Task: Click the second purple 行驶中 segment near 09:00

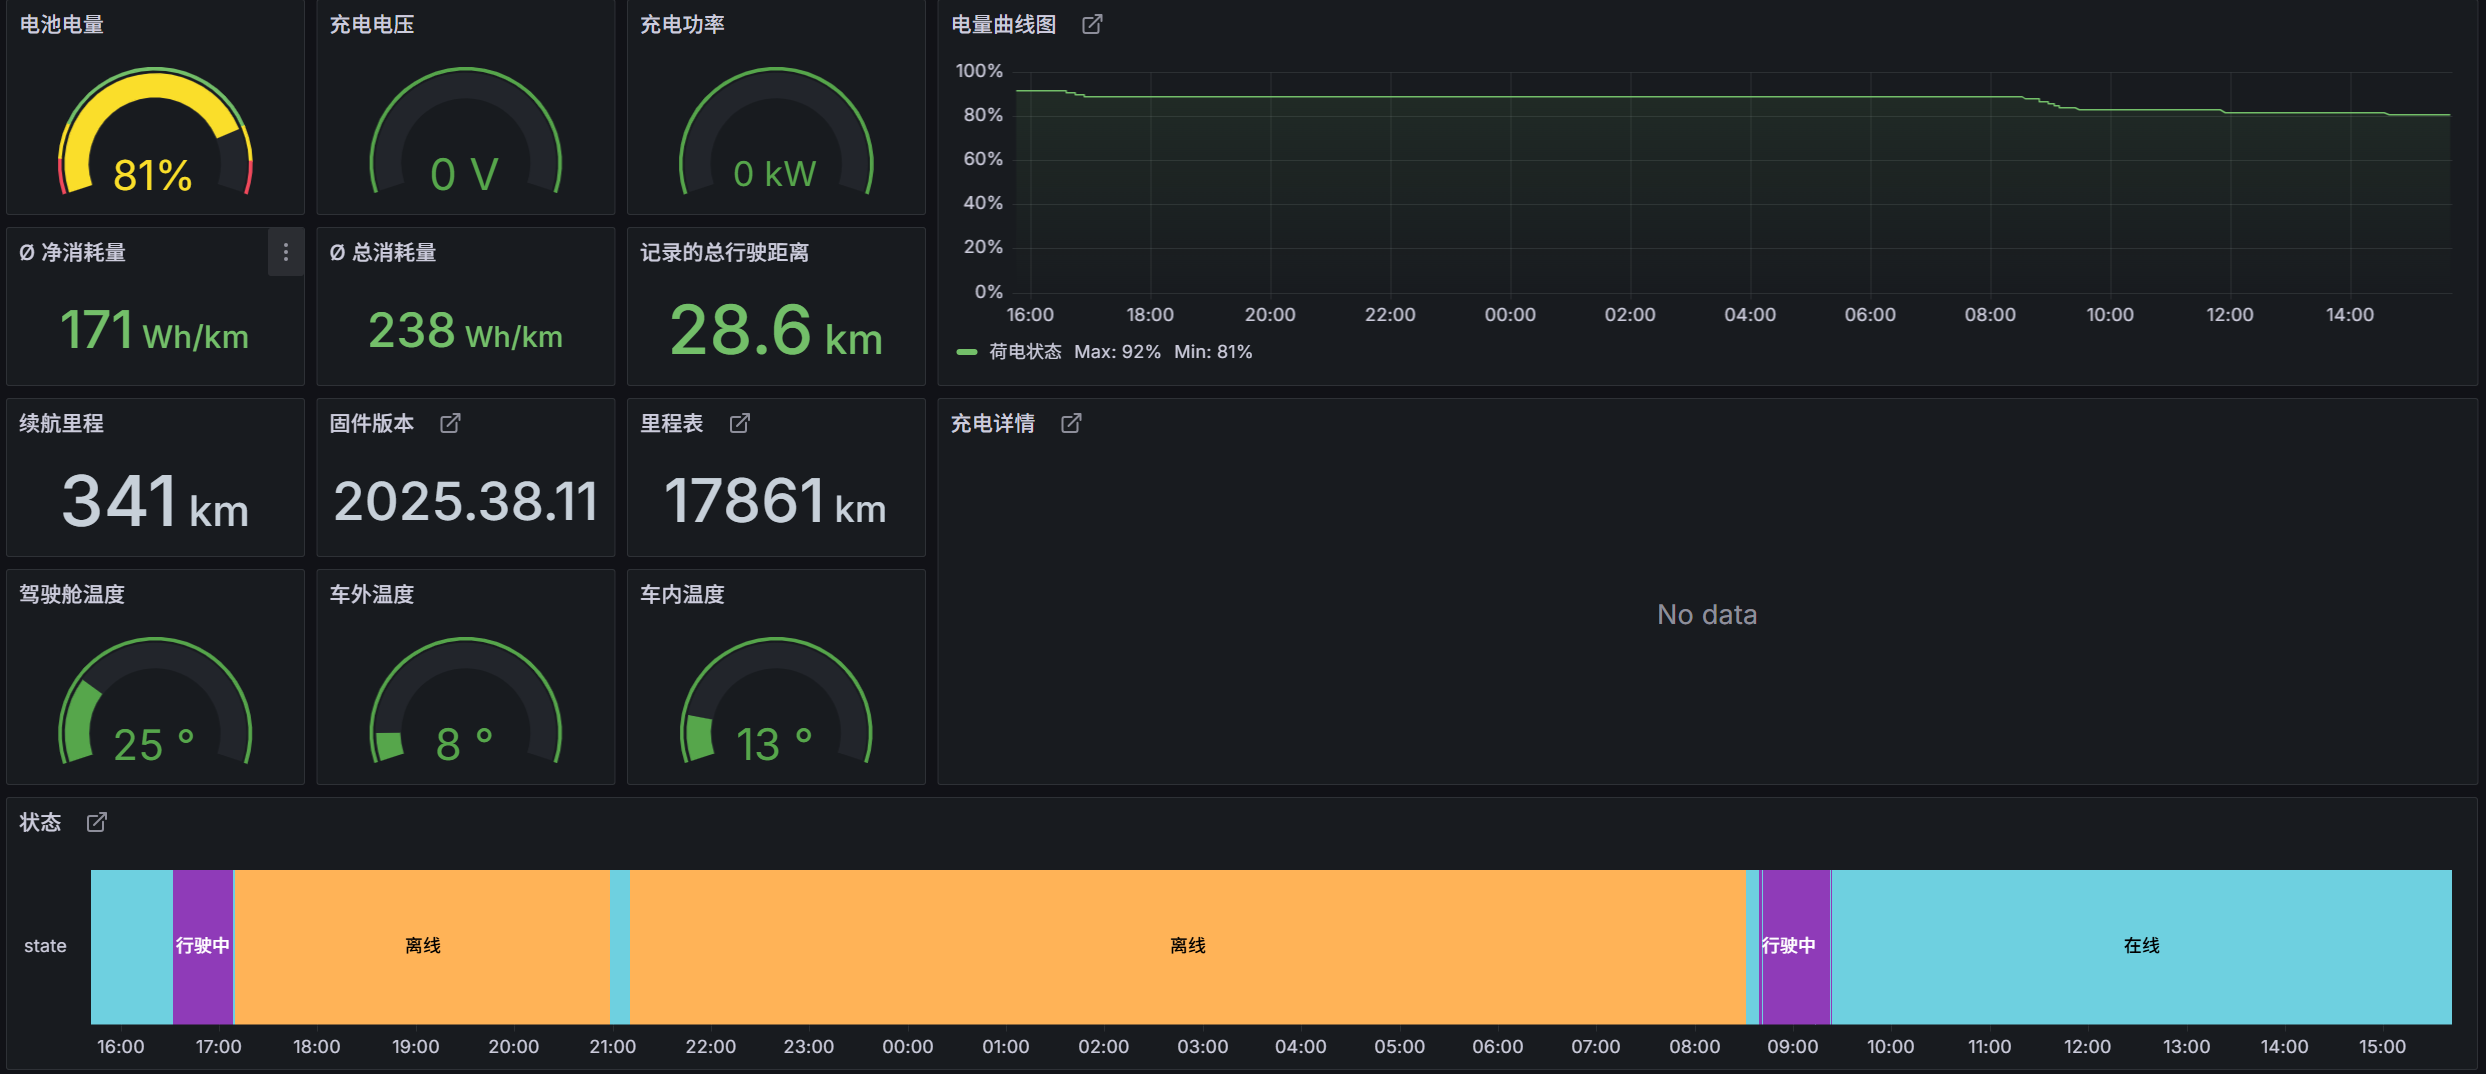Action: 1795,946
